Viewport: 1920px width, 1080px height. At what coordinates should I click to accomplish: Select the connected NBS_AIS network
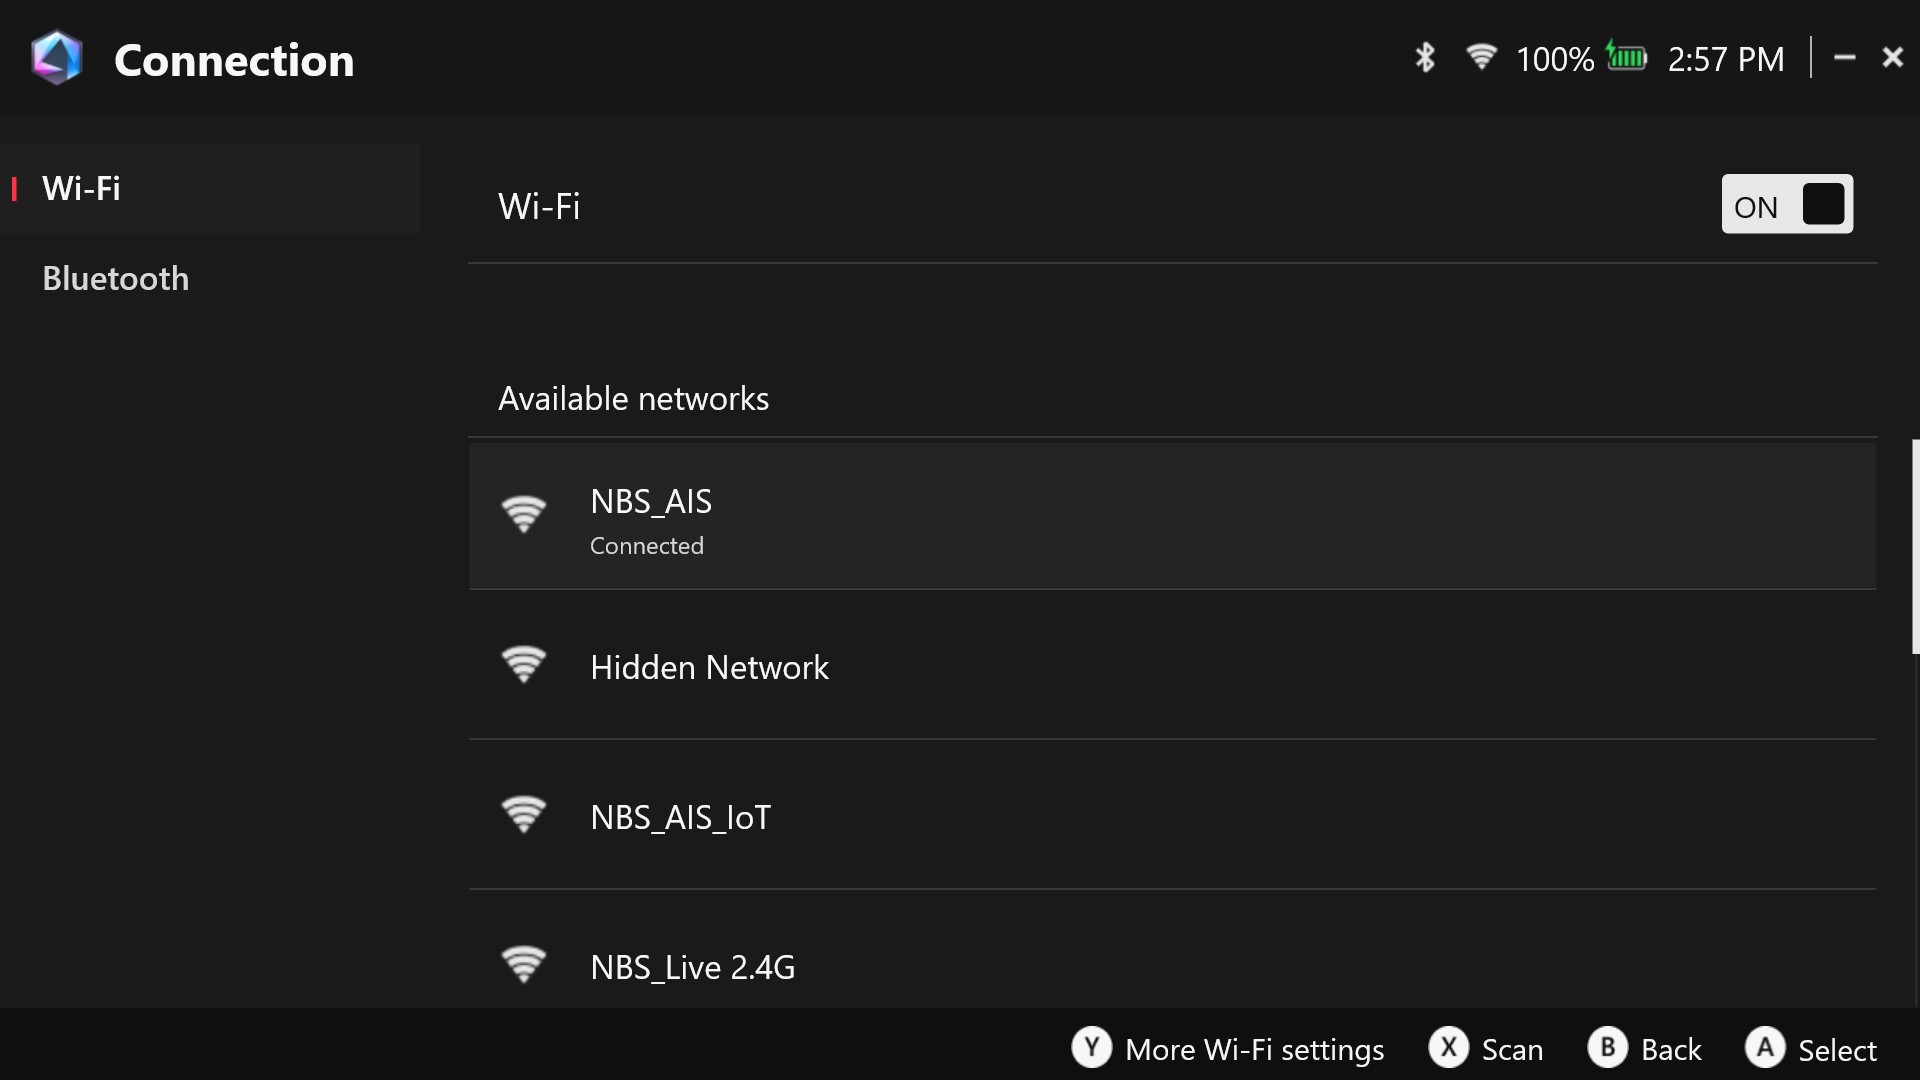pyautogui.click(x=1172, y=517)
